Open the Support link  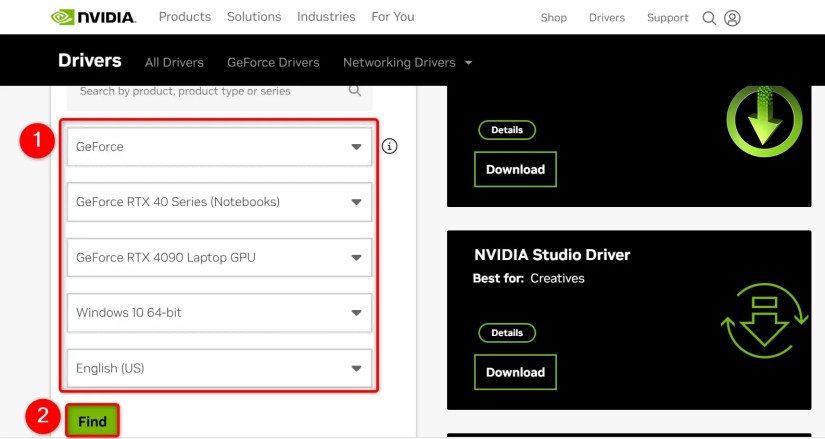(x=668, y=18)
